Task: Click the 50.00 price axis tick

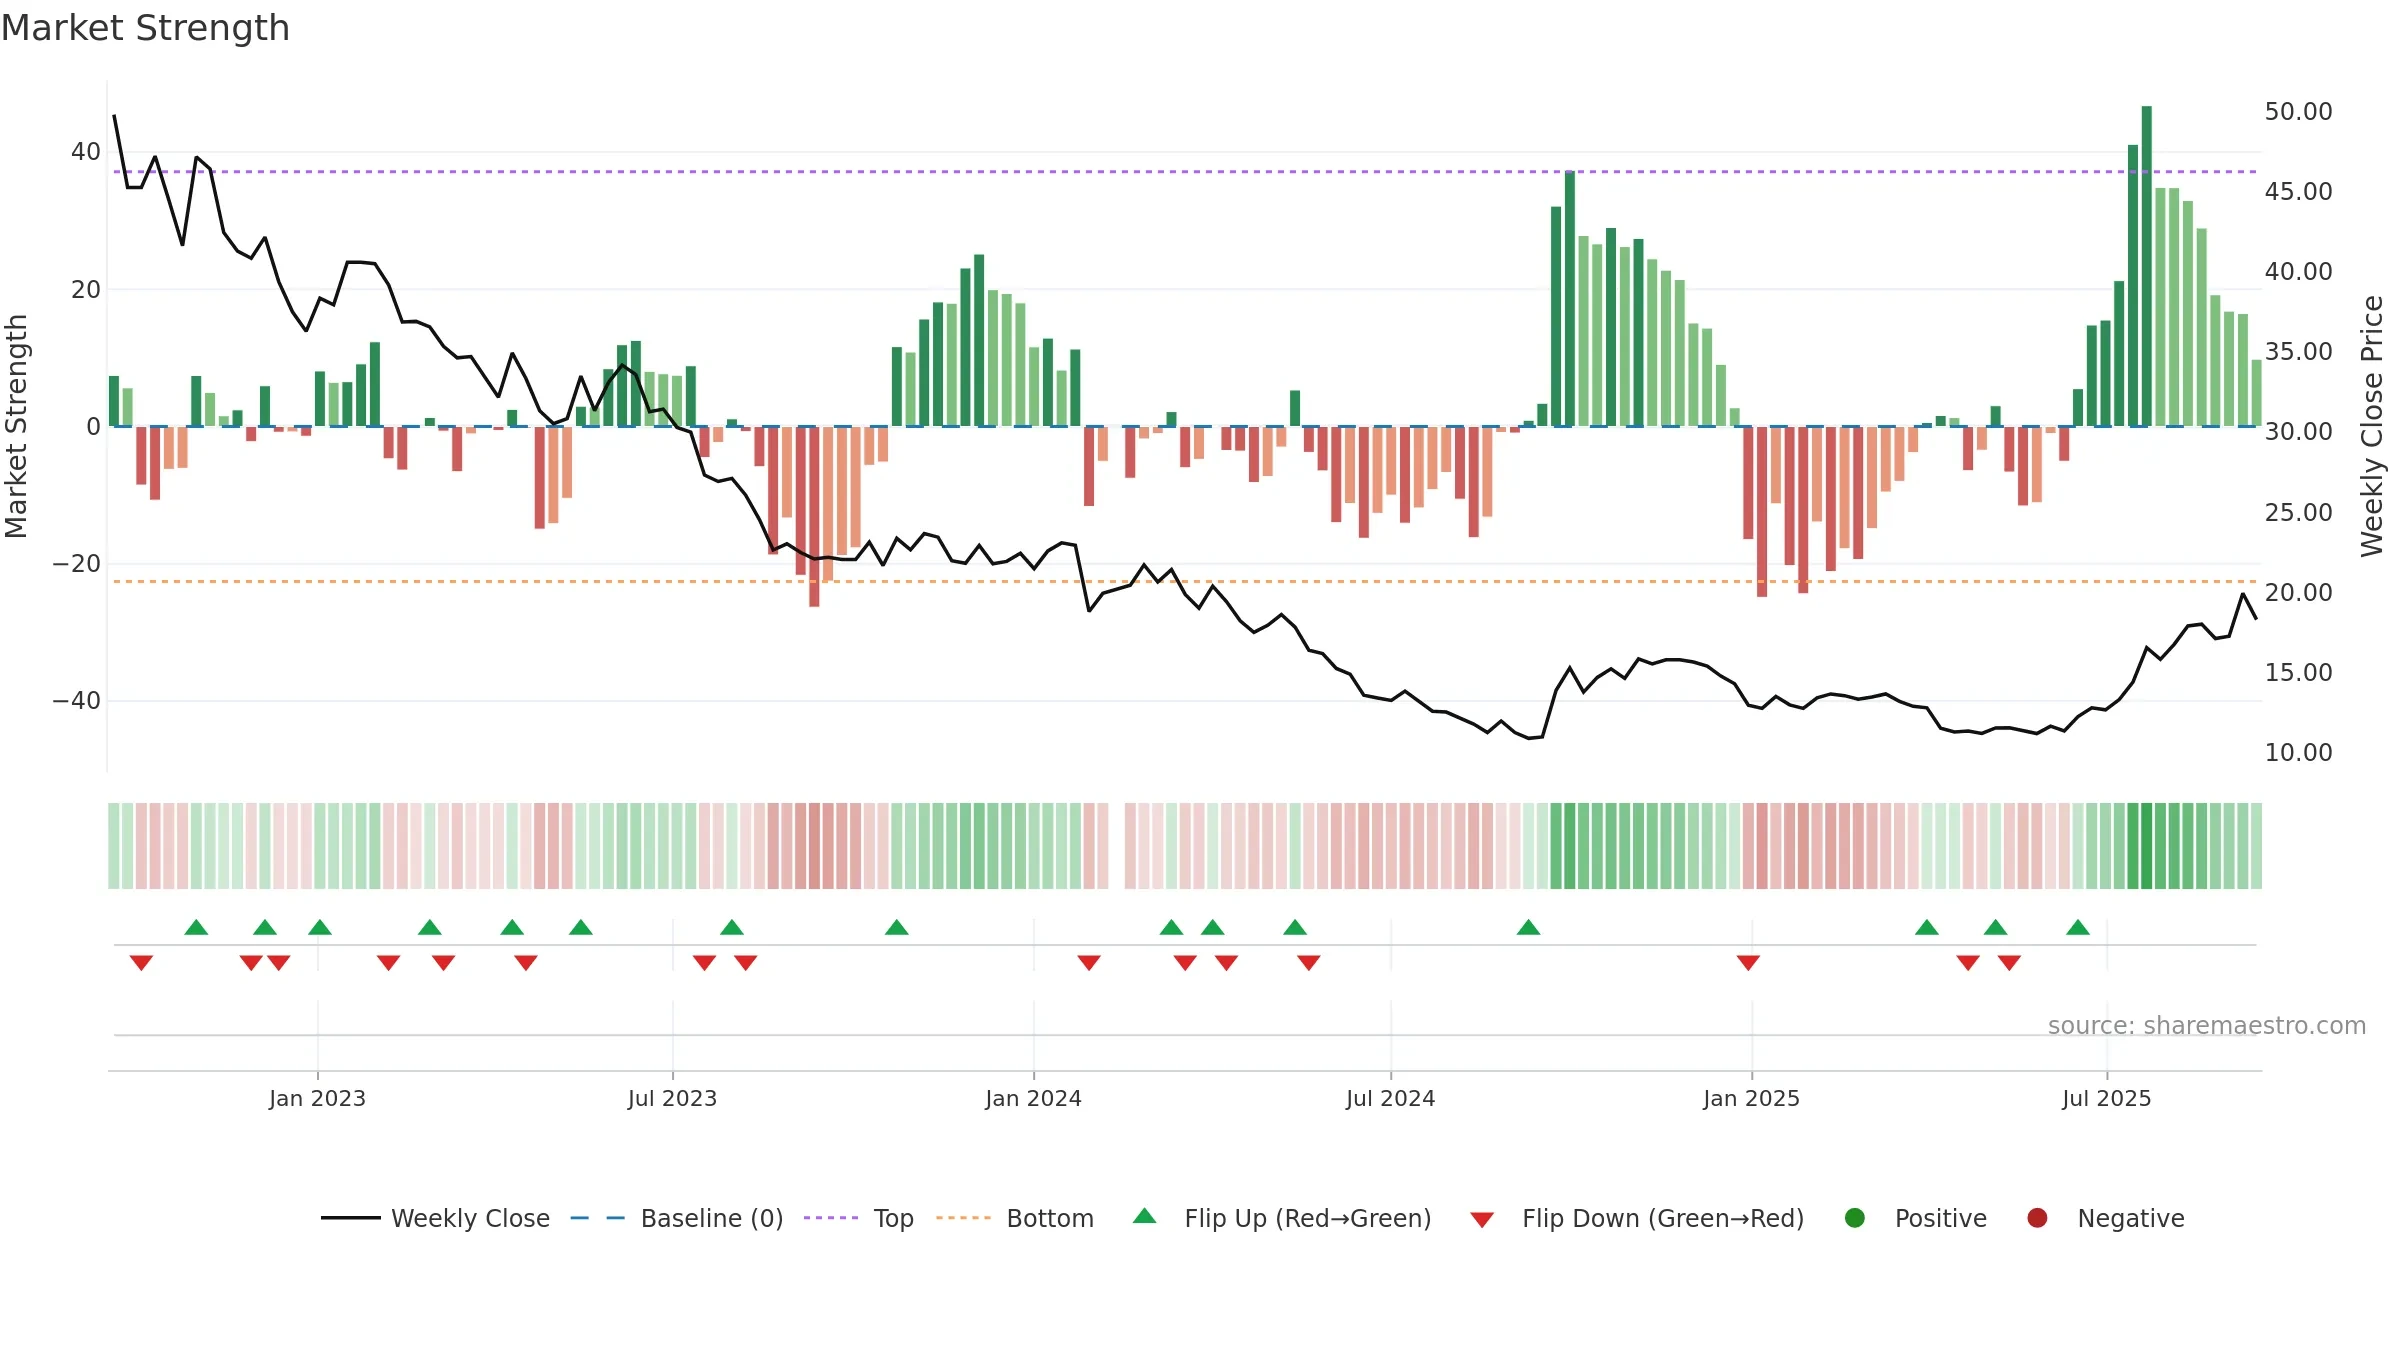Action: coord(2298,111)
